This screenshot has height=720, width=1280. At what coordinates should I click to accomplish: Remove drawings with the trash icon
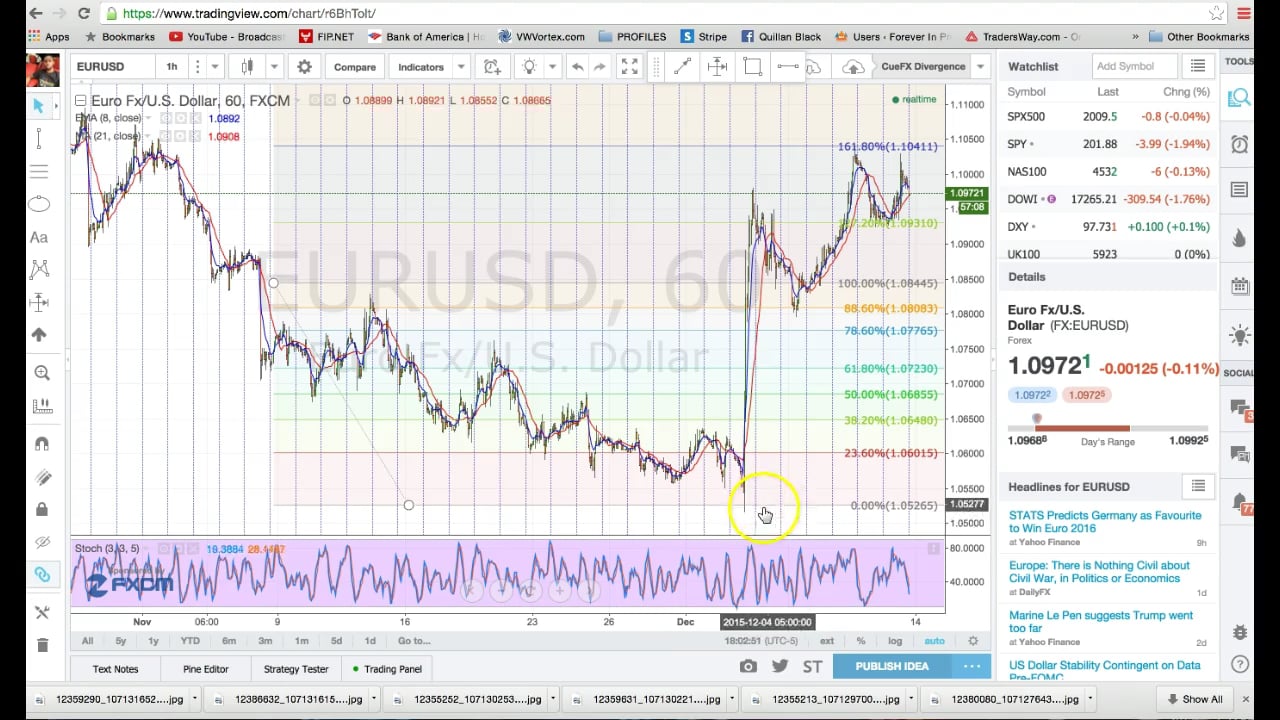pos(41,645)
